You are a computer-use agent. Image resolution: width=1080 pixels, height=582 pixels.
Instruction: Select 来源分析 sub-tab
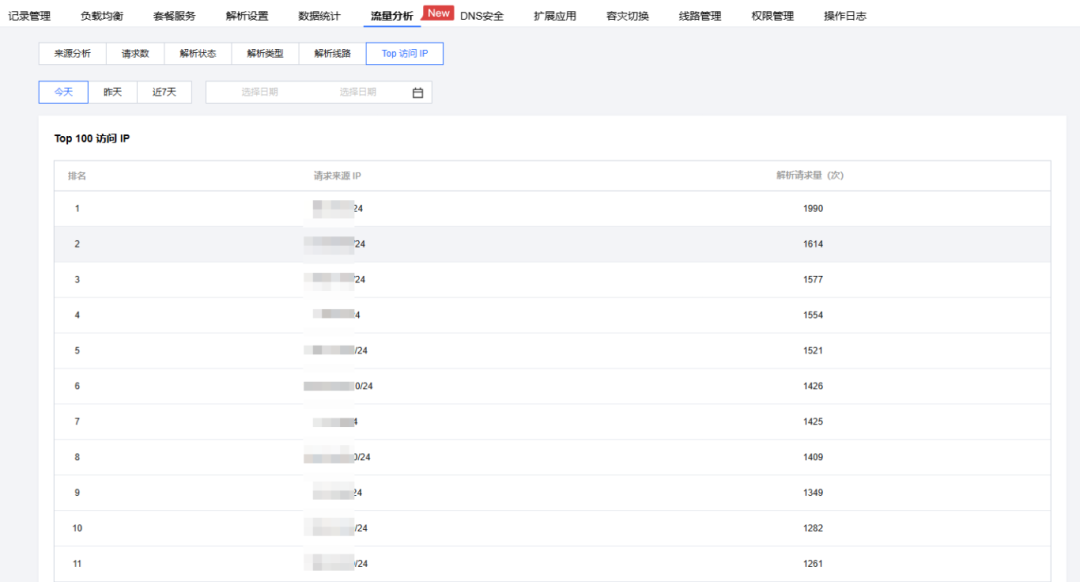[72, 54]
